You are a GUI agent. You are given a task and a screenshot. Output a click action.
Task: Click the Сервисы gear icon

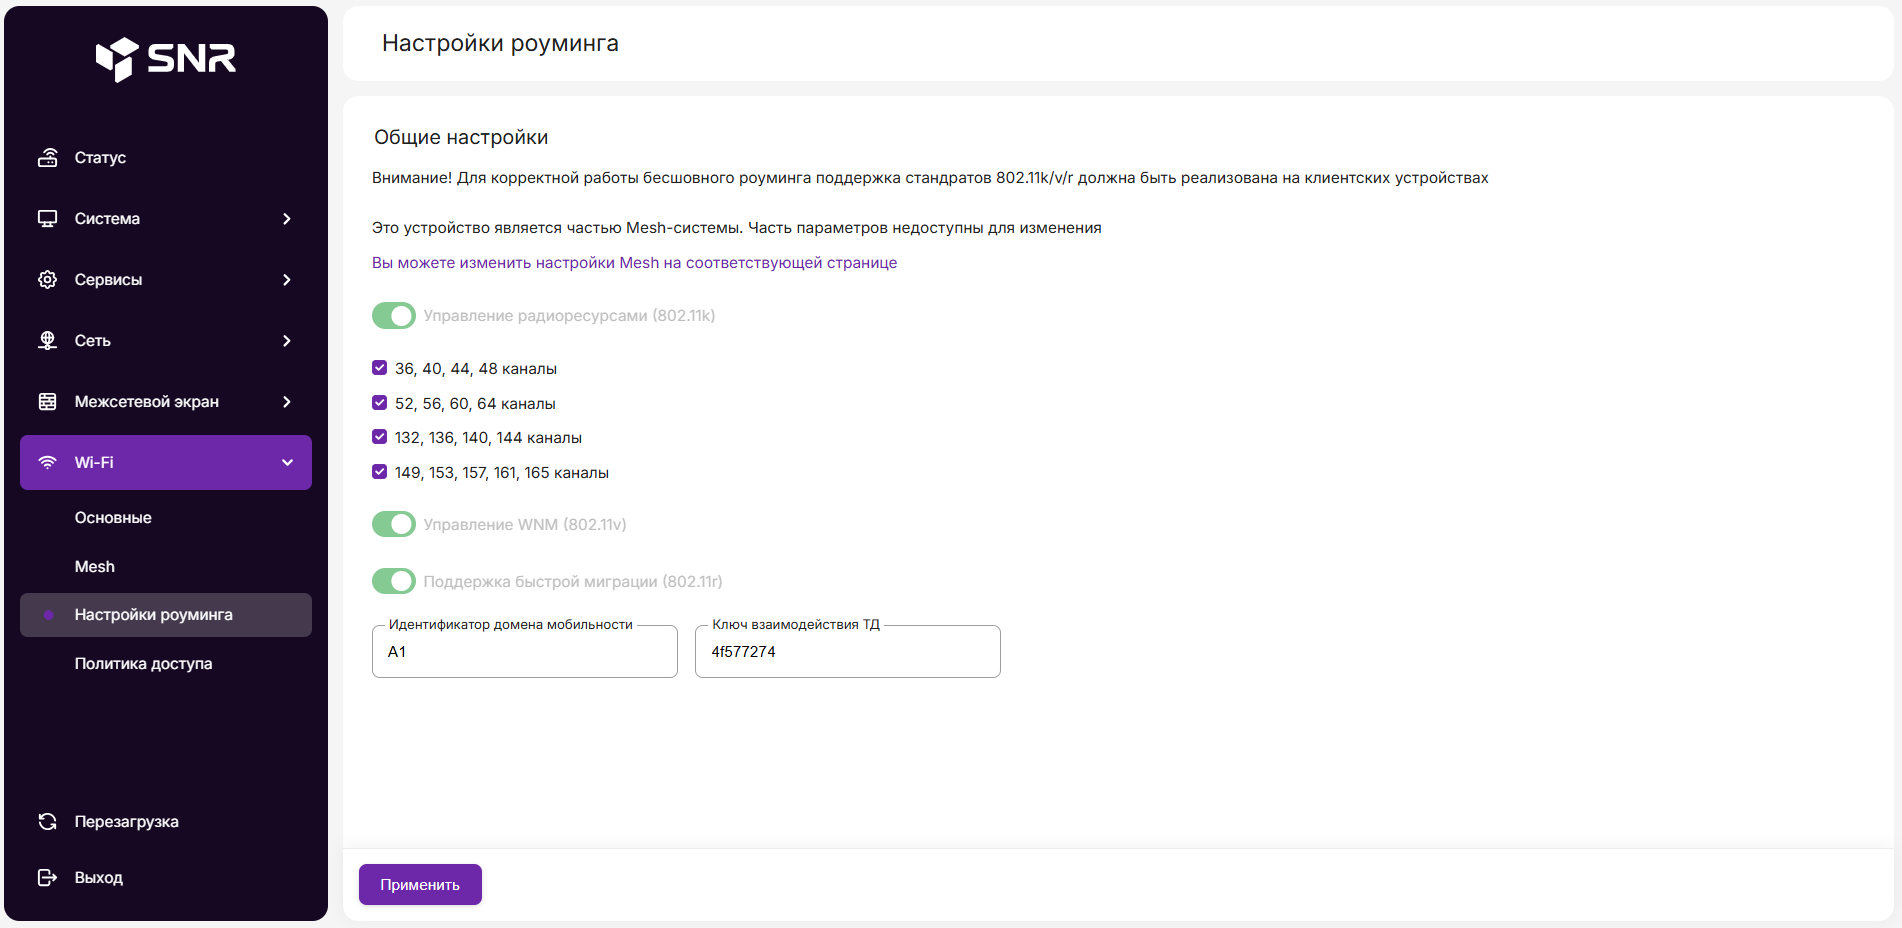[47, 280]
